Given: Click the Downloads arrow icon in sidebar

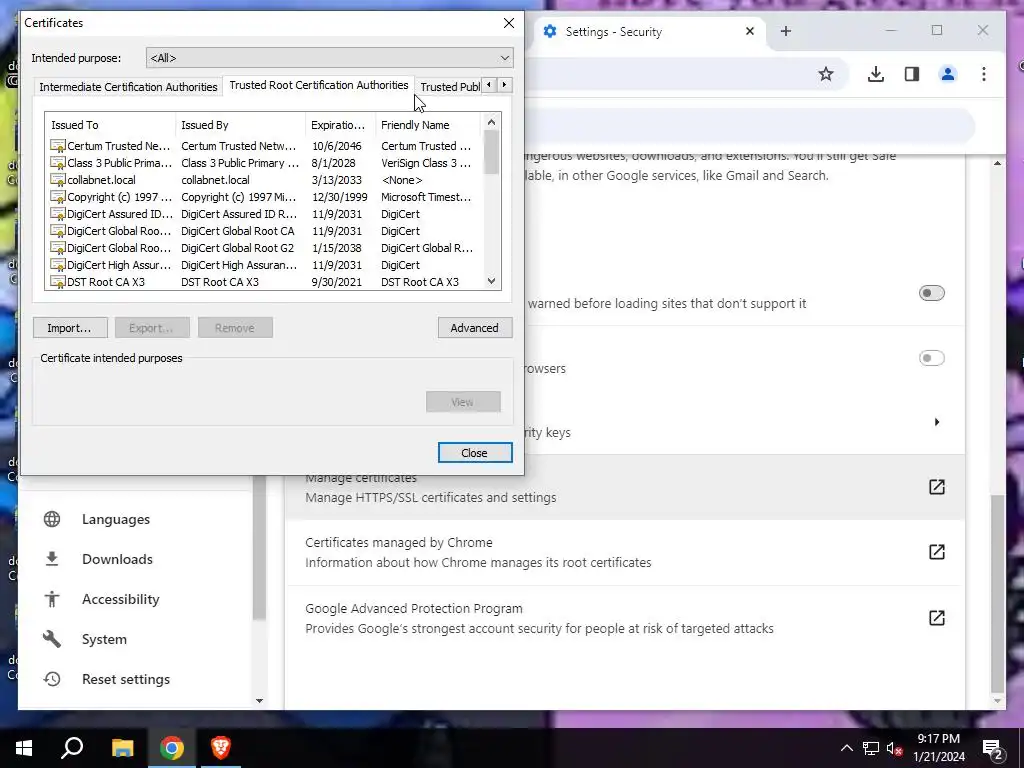Looking at the screenshot, I should [52, 559].
